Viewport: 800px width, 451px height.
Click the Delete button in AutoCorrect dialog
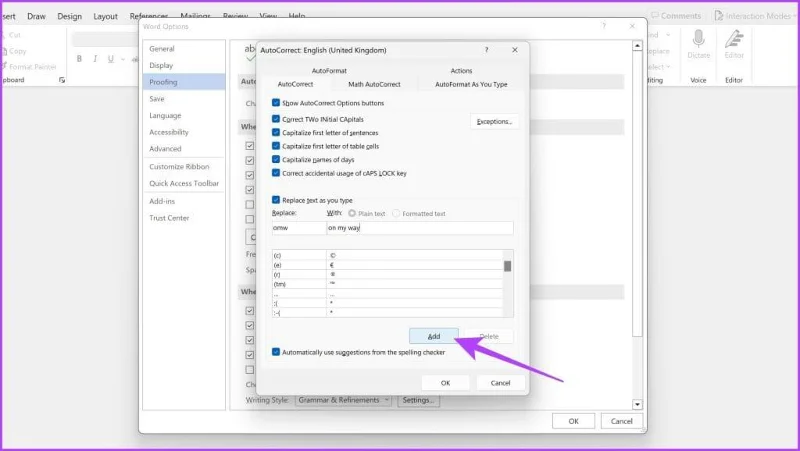[489, 336]
